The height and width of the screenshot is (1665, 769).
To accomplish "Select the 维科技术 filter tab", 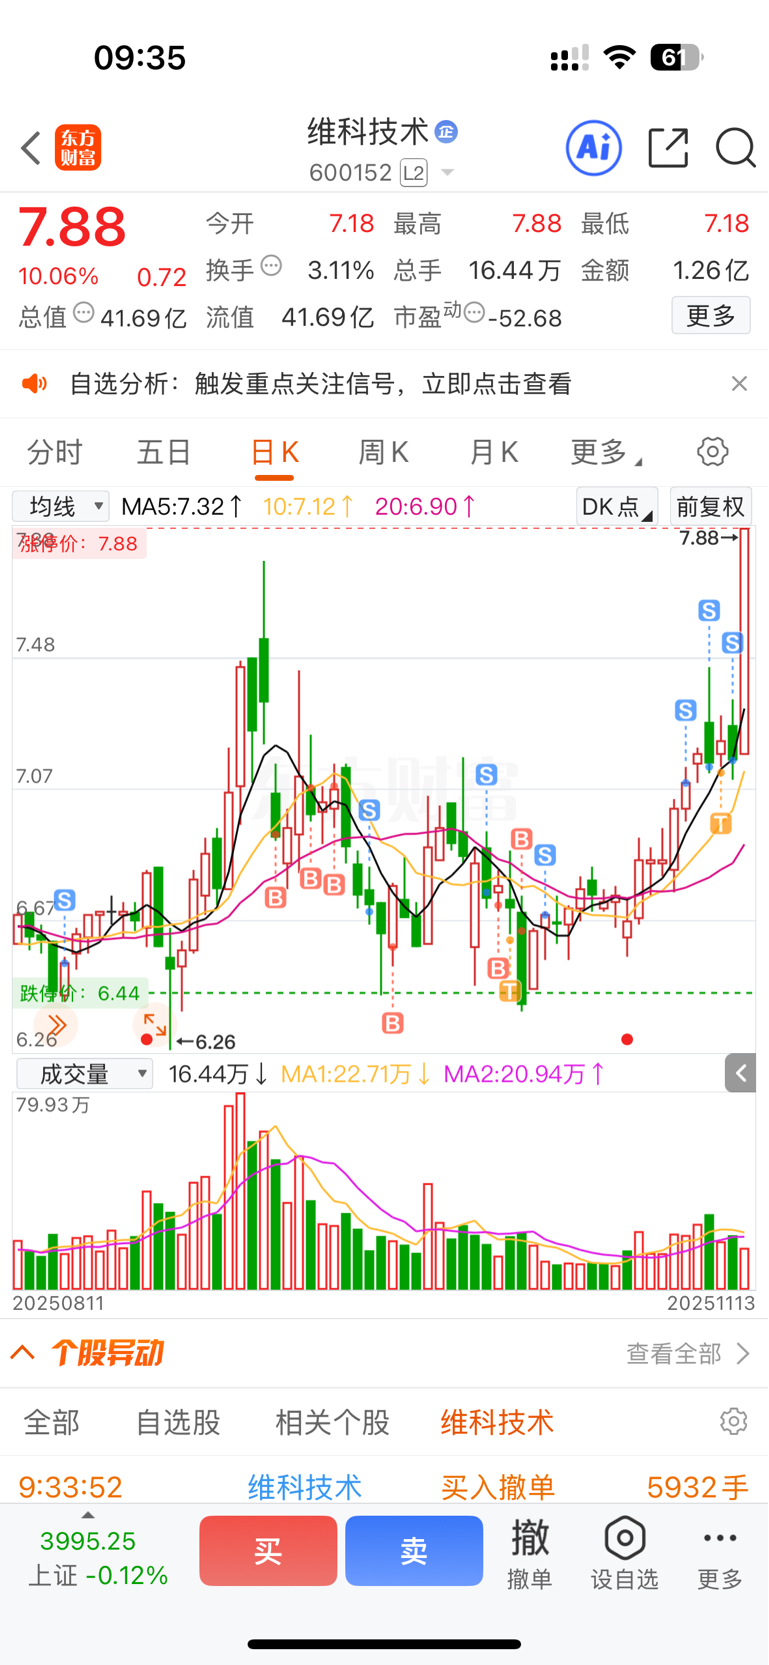I will coord(497,1422).
